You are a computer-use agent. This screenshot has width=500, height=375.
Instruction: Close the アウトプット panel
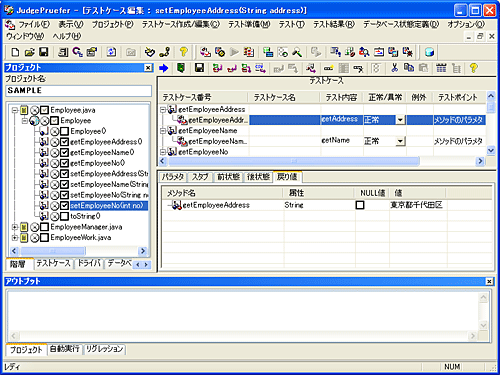[489, 282]
